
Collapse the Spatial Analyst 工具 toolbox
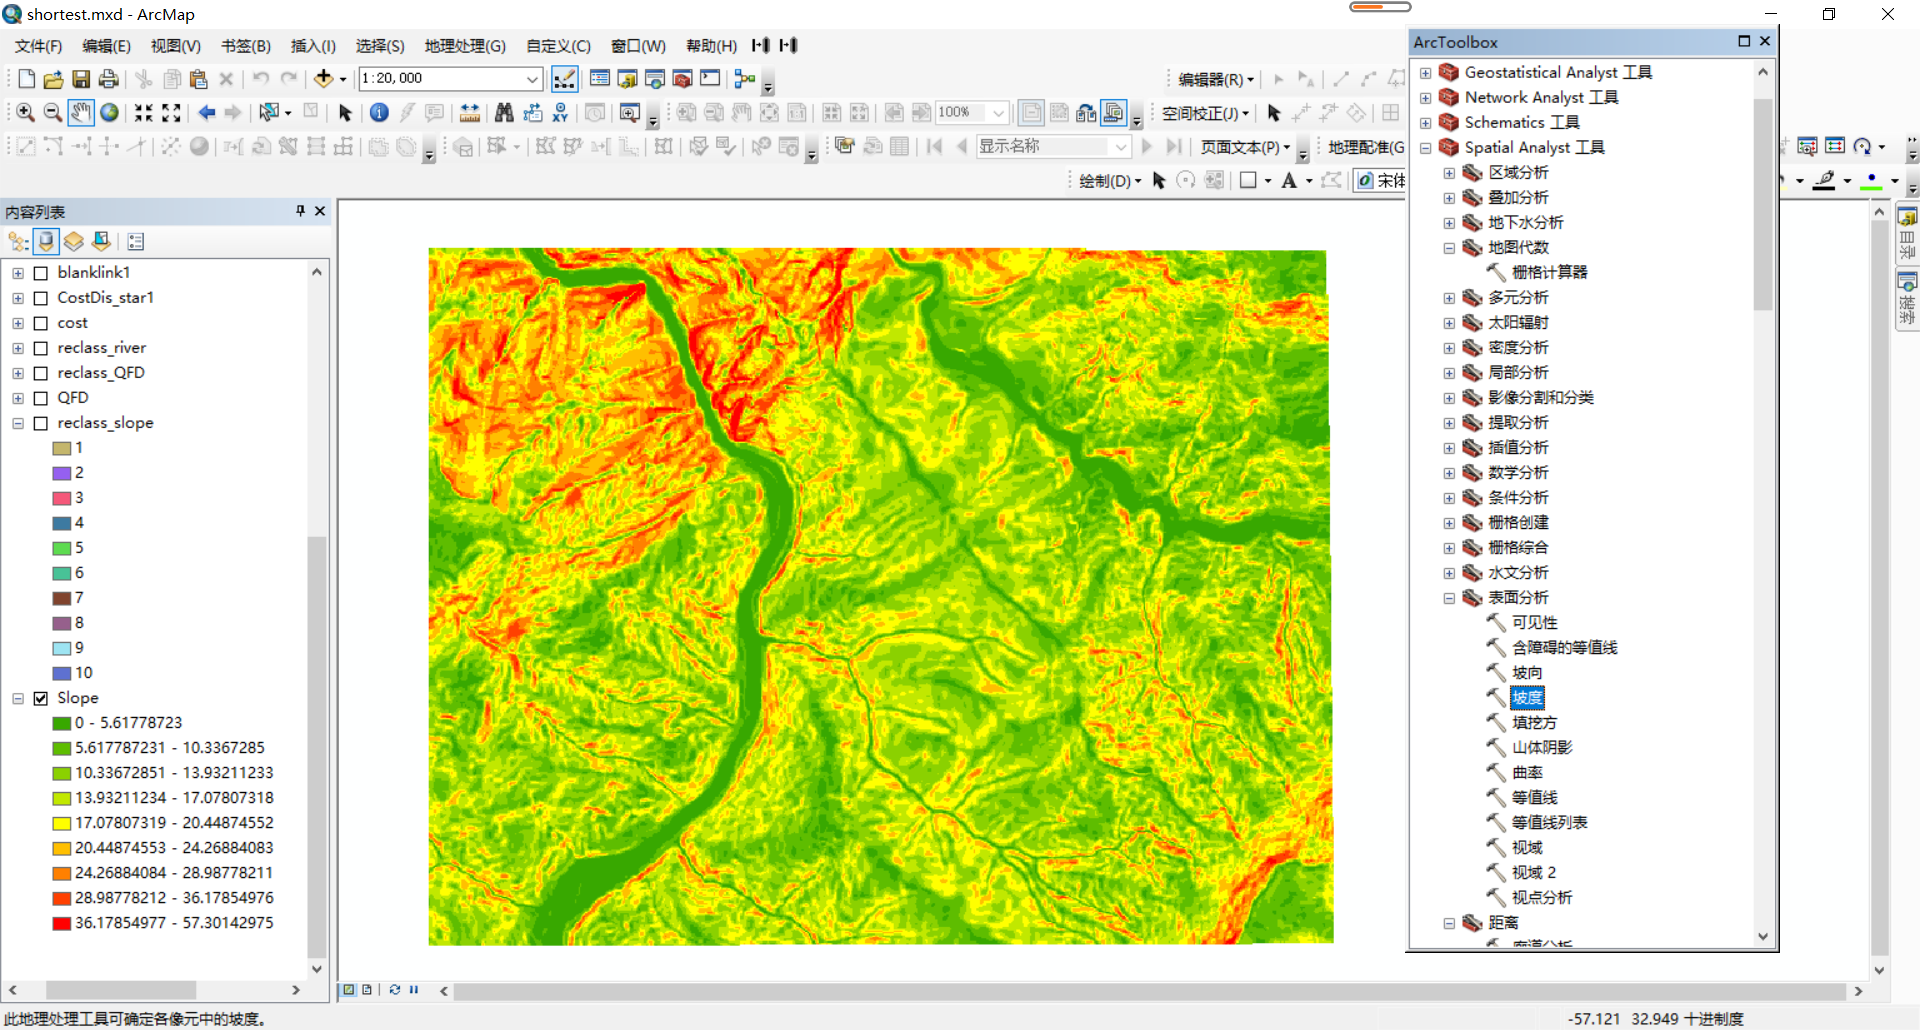[1426, 147]
